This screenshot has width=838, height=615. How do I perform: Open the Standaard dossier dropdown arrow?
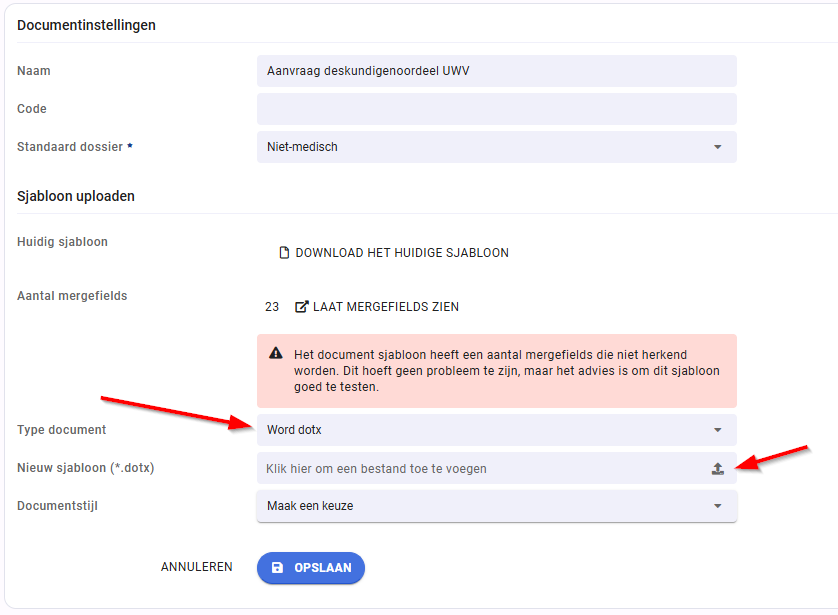click(x=718, y=147)
